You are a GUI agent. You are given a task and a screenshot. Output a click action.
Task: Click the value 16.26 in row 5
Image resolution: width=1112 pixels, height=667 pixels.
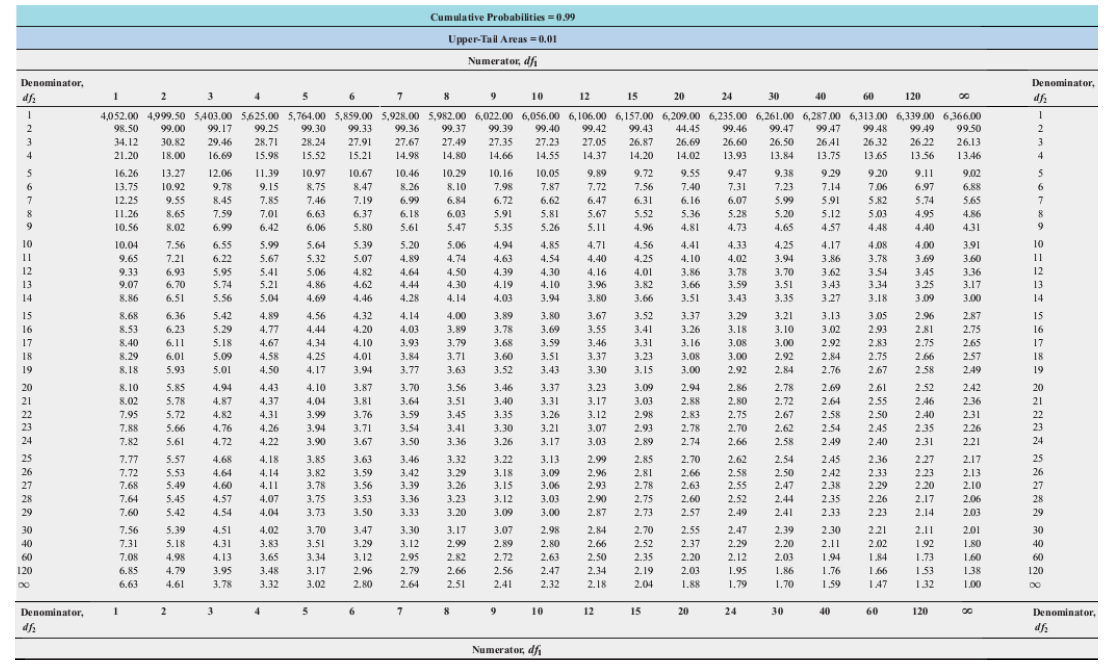[x=126, y=173]
